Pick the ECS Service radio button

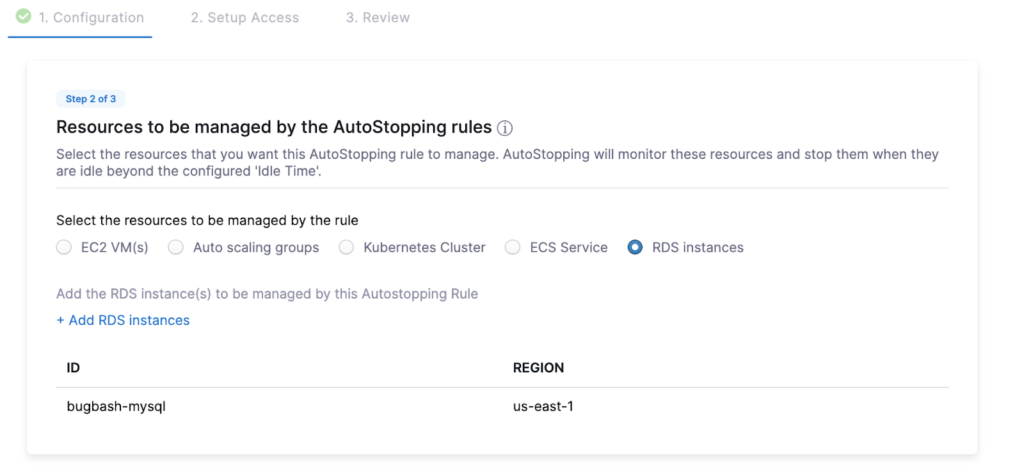tap(513, 247)
